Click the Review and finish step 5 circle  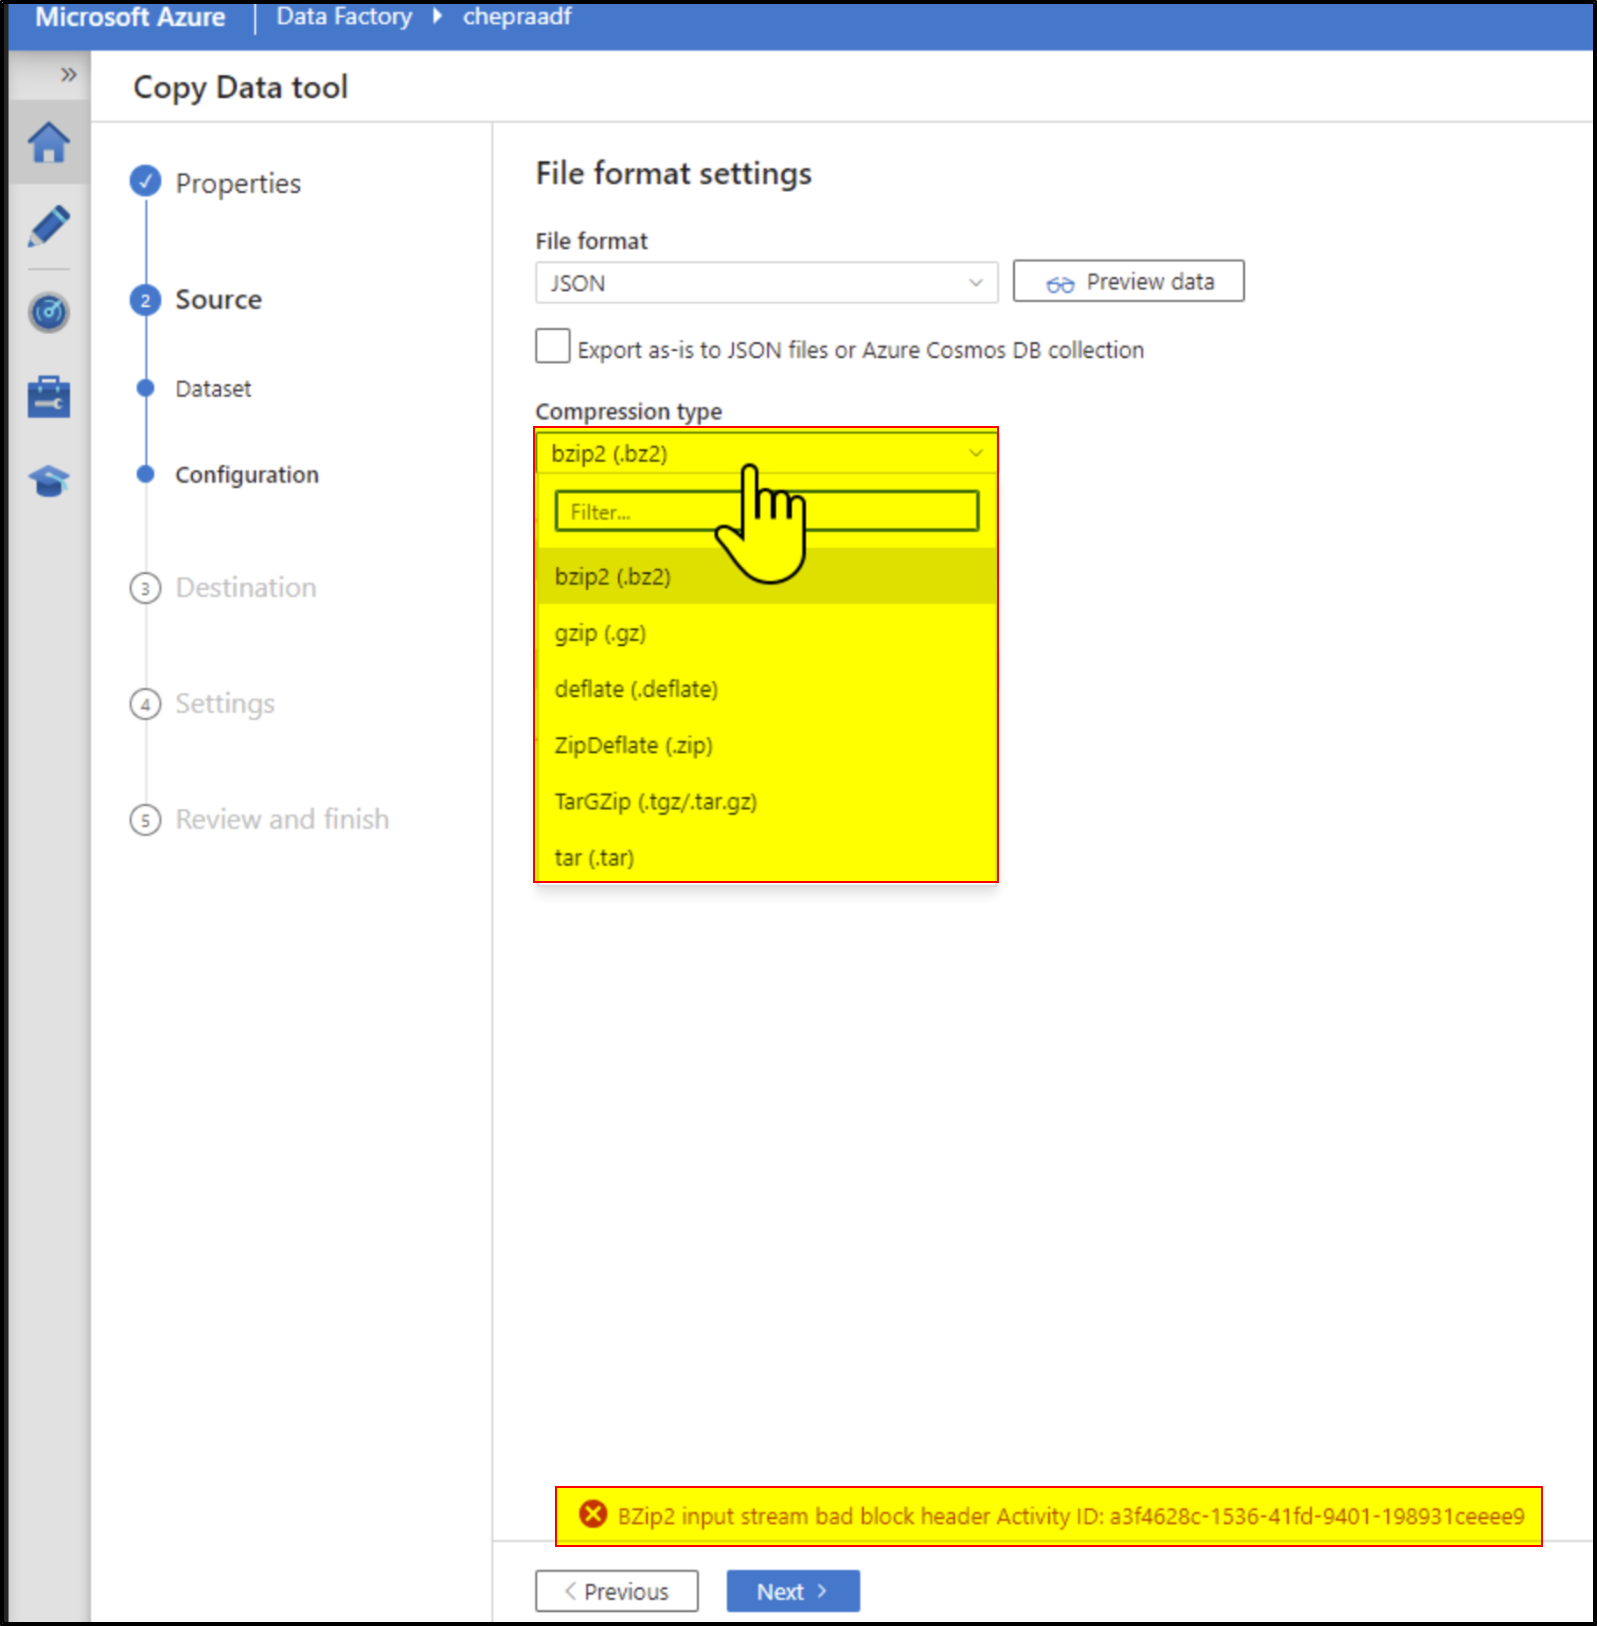pos(146,820)
